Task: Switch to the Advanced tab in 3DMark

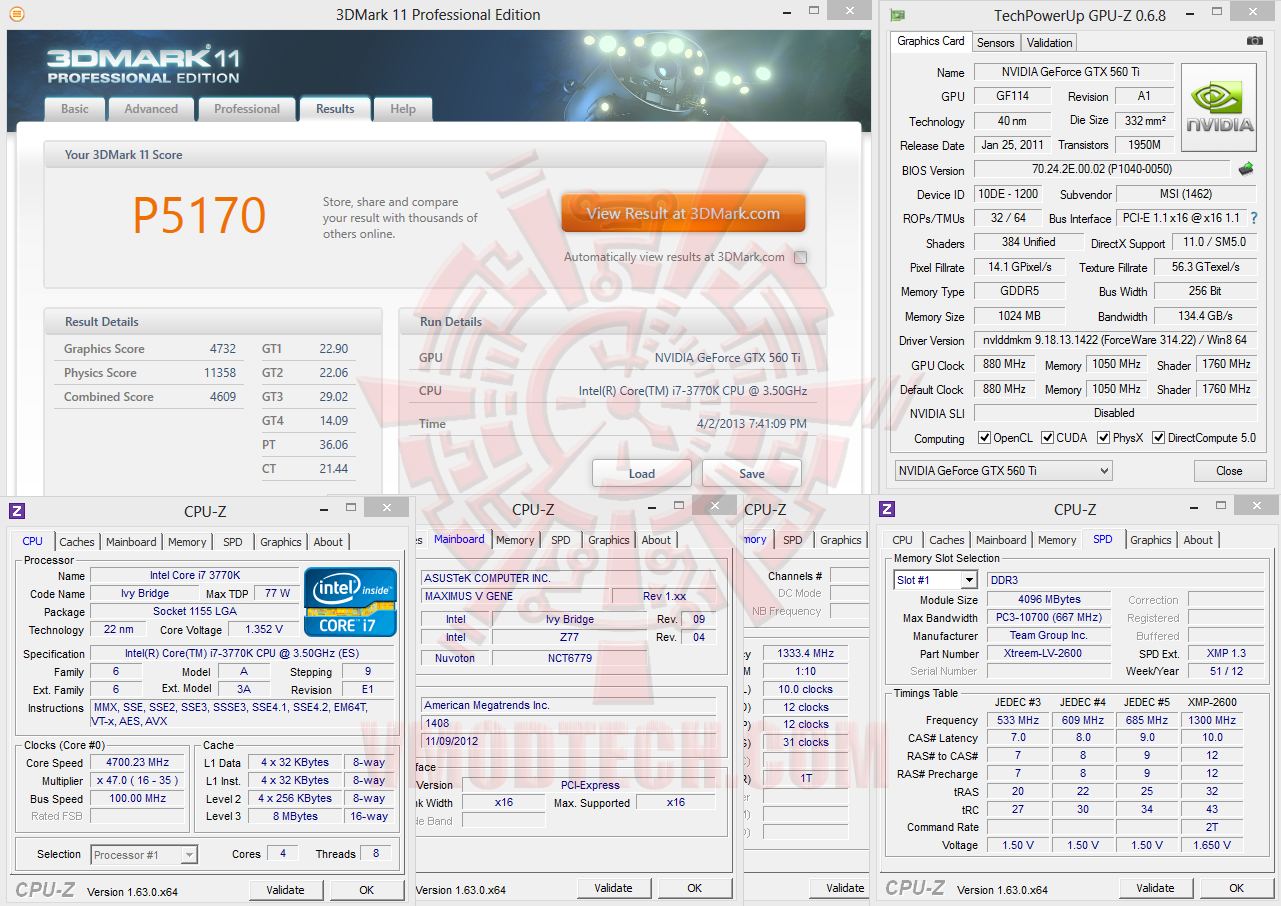Action: [151, 109]
